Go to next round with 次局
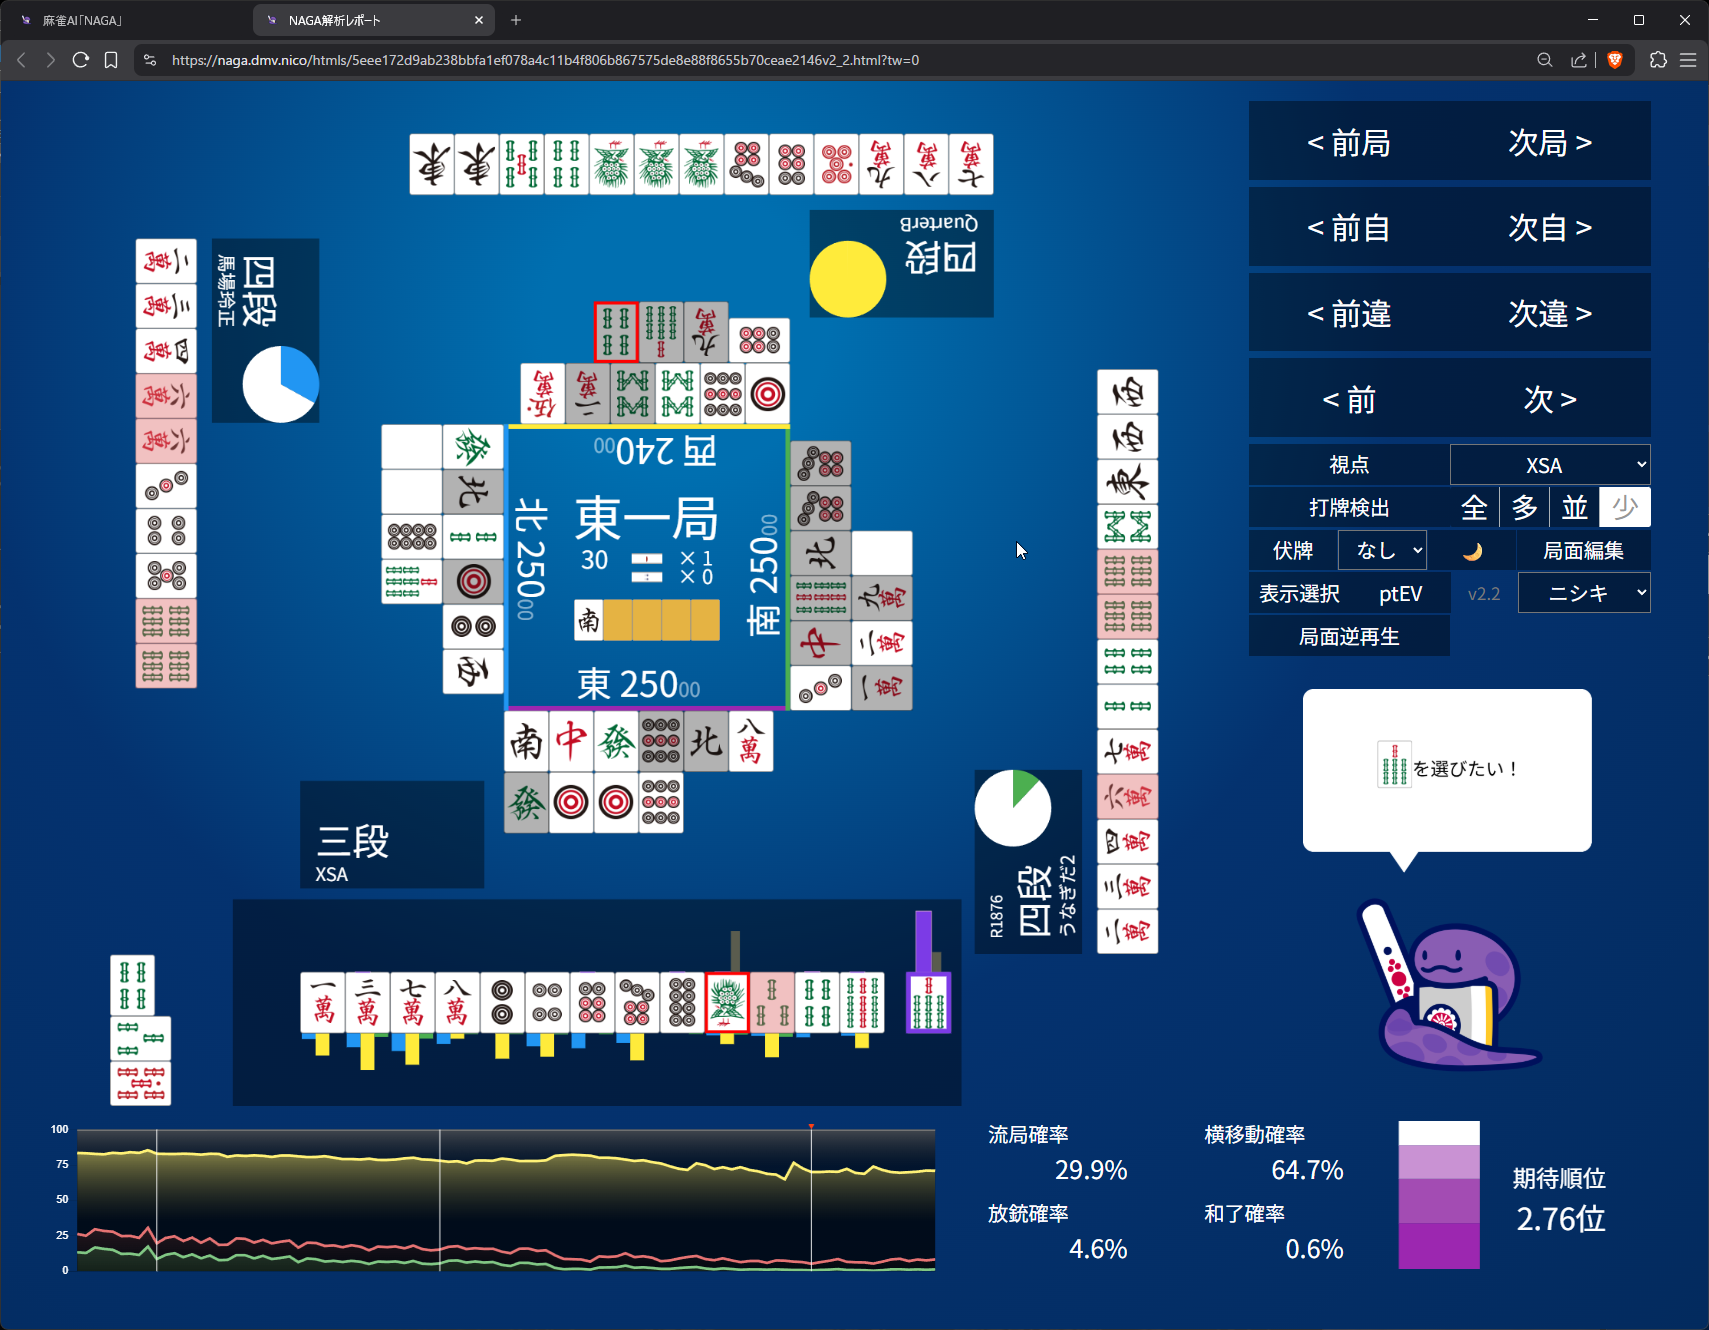The image size is (1709, 1330). (x=1549, y=143)
